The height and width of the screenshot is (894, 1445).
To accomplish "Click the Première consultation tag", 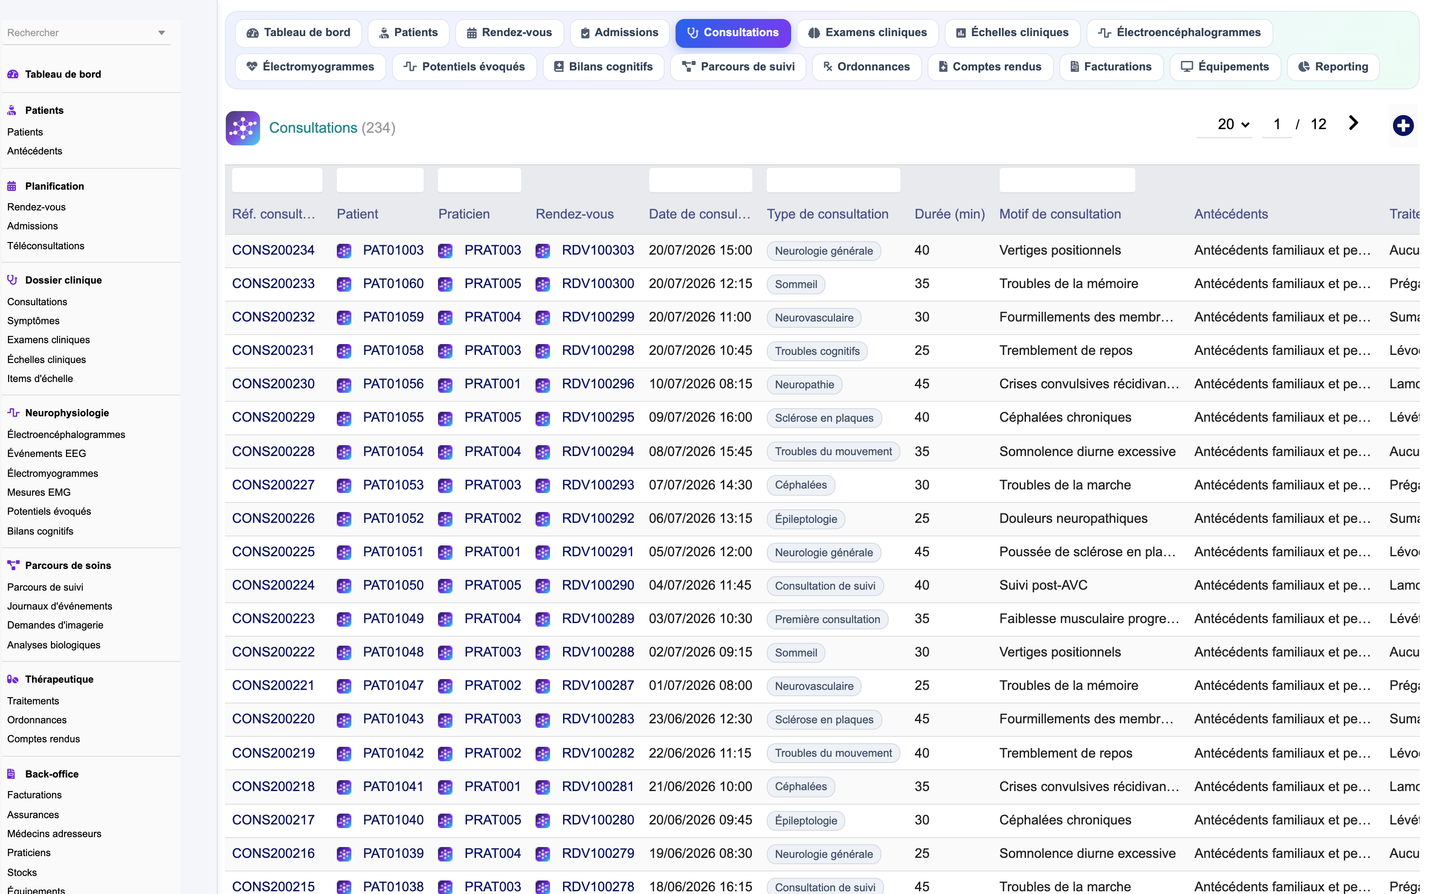I will pyautogui.click(x=828, y=619).
